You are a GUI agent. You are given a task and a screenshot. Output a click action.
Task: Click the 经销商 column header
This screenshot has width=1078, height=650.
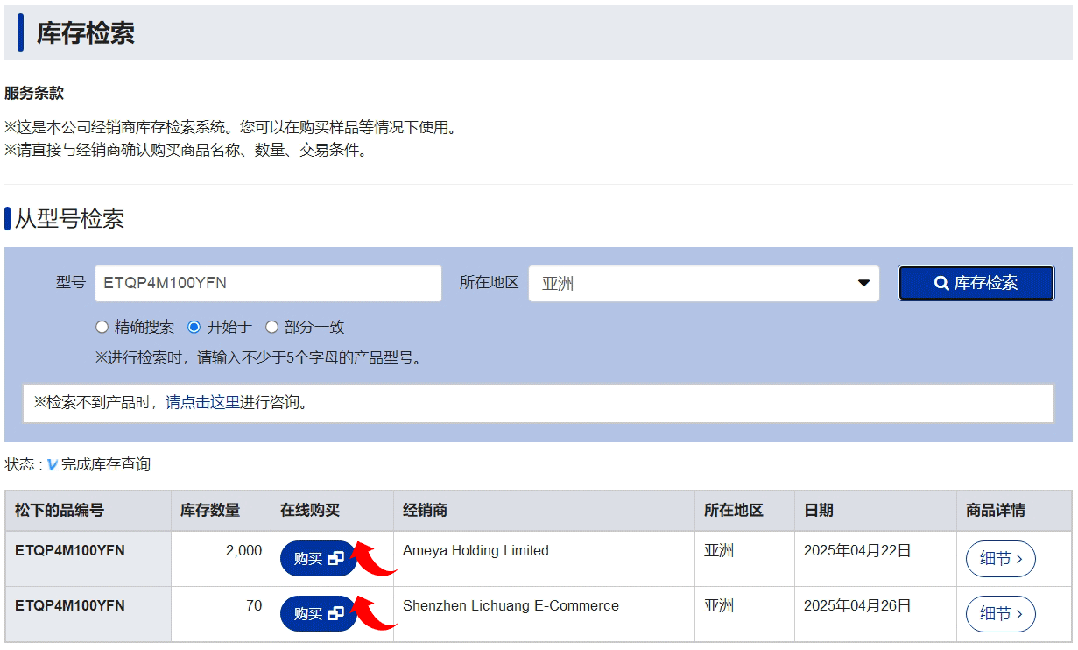tap(425, 510)
